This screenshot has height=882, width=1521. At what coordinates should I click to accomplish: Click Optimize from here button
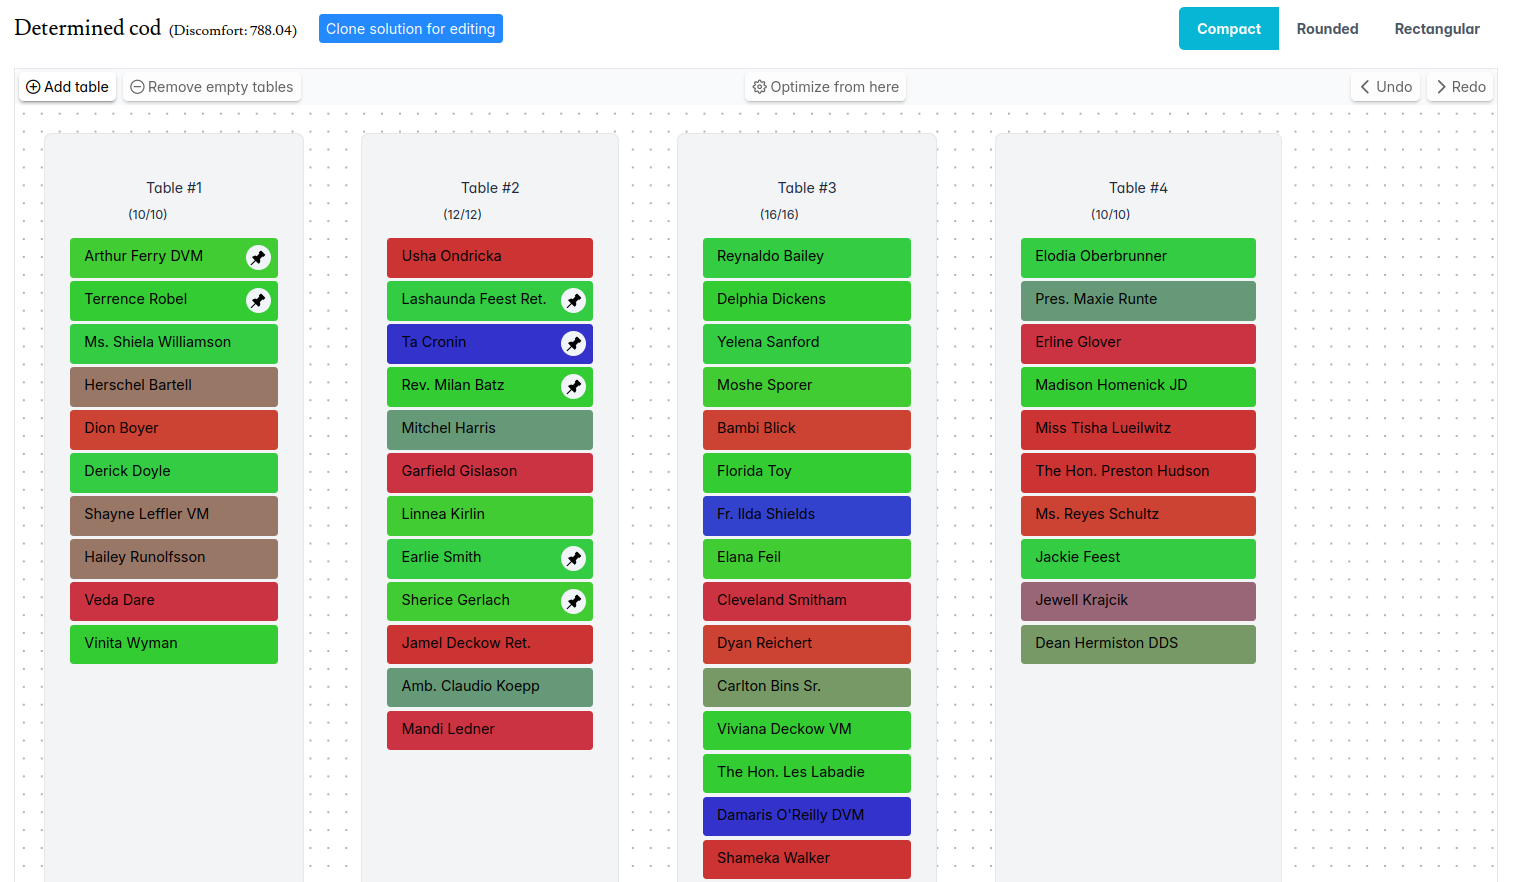[x=825, y=87]
